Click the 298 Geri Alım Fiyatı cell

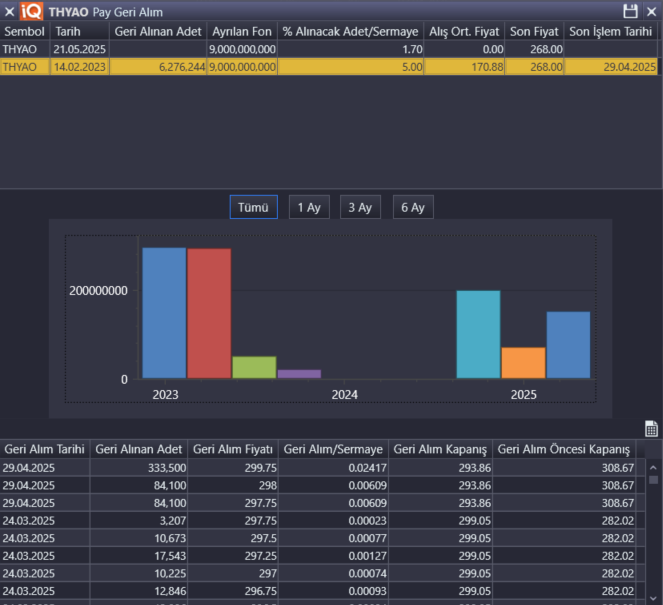(x=233, y=485)
